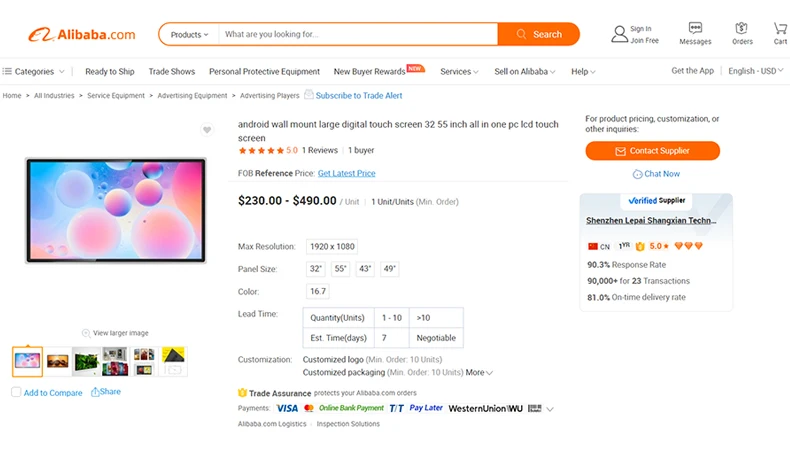Click the Get Latest Price link
The height and width of the screenshot is (460, 790).
pyautogui.click(x=346, y=173)
